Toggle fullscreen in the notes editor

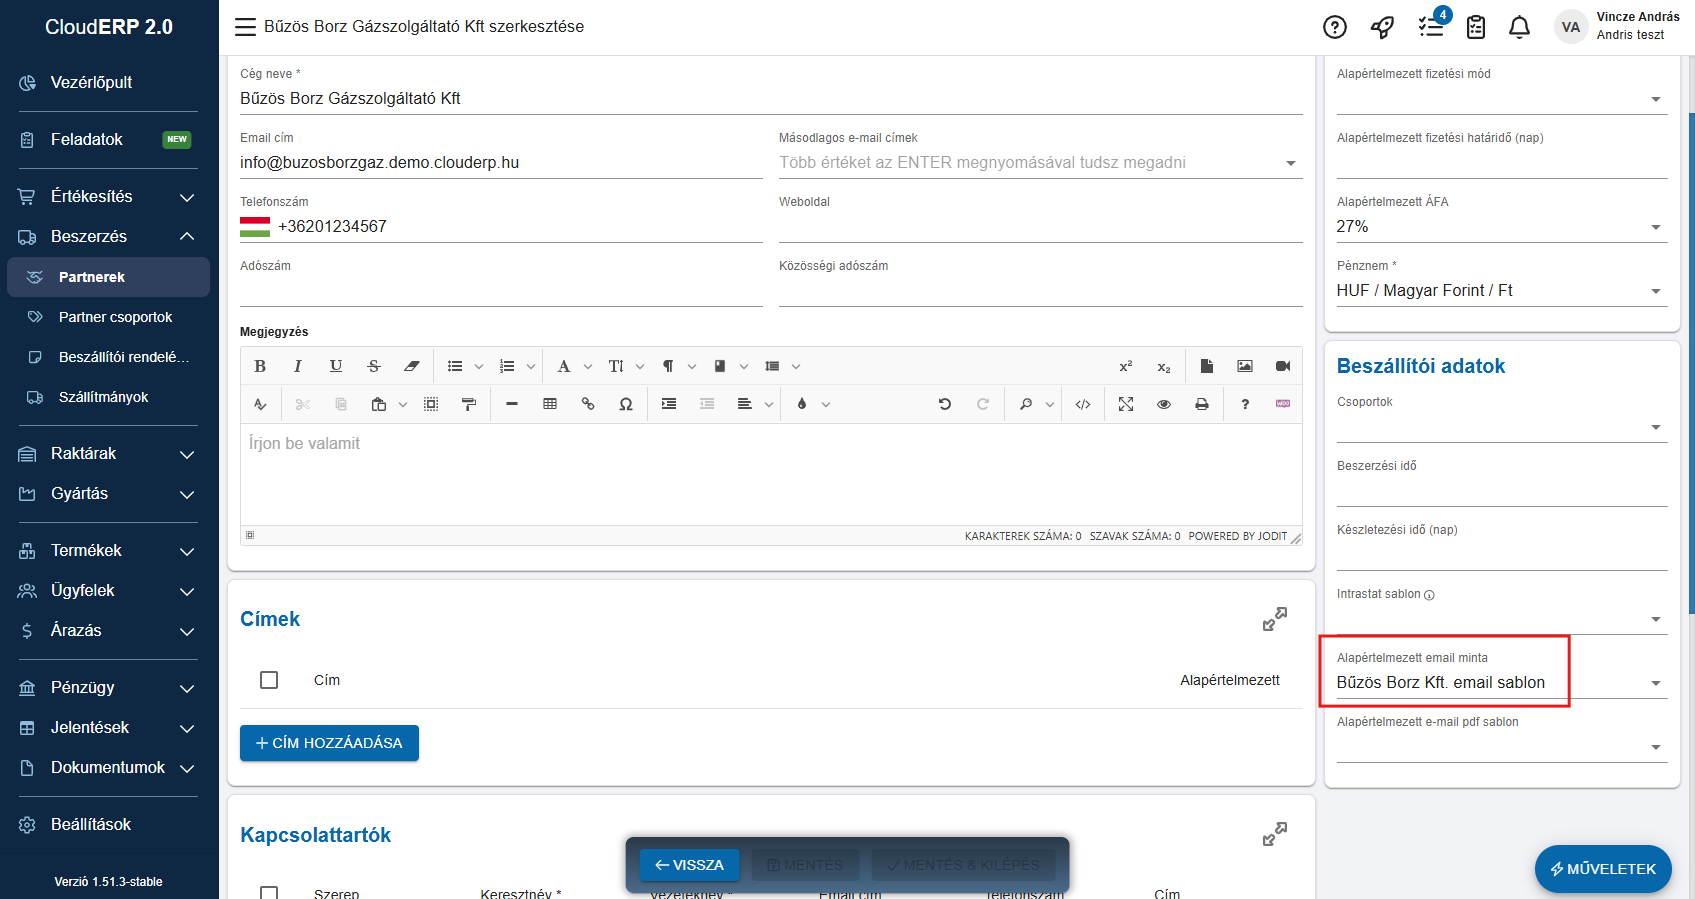(x=1126, y=404)
